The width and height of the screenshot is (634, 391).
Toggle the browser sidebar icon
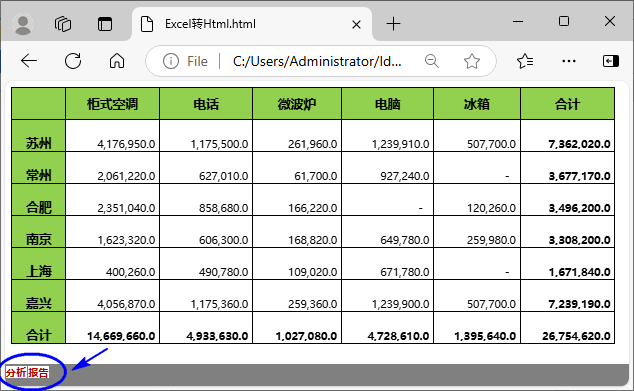coord(611,61)
